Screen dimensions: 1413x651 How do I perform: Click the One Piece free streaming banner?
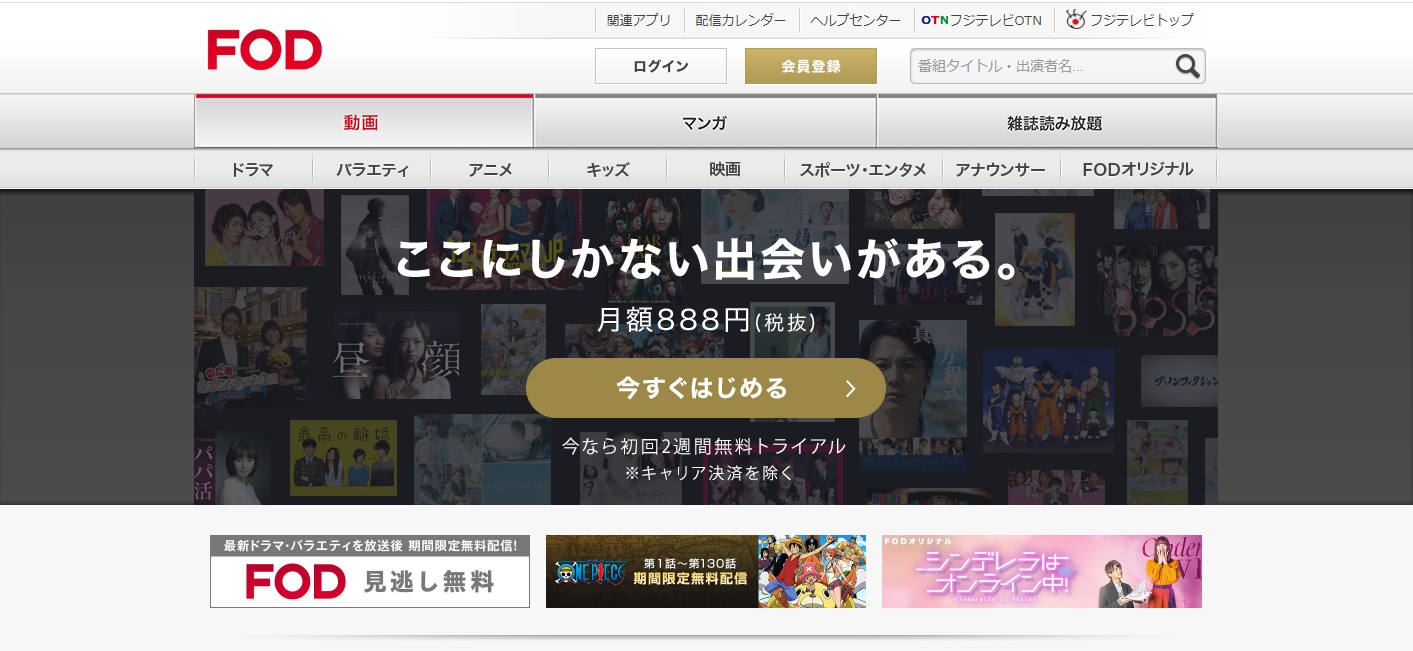[705, 571]
